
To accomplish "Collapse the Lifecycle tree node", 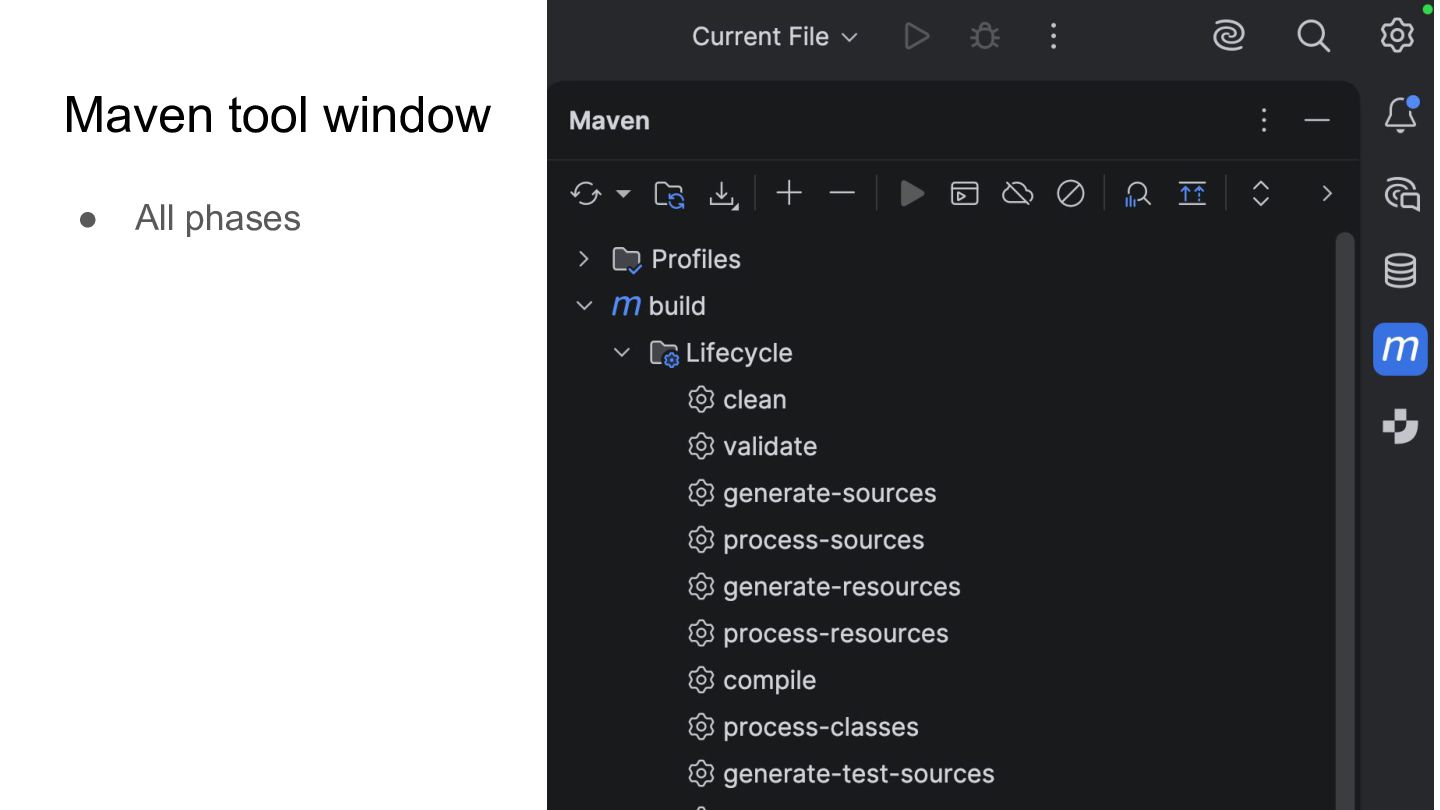I will (x=622, y=353).
